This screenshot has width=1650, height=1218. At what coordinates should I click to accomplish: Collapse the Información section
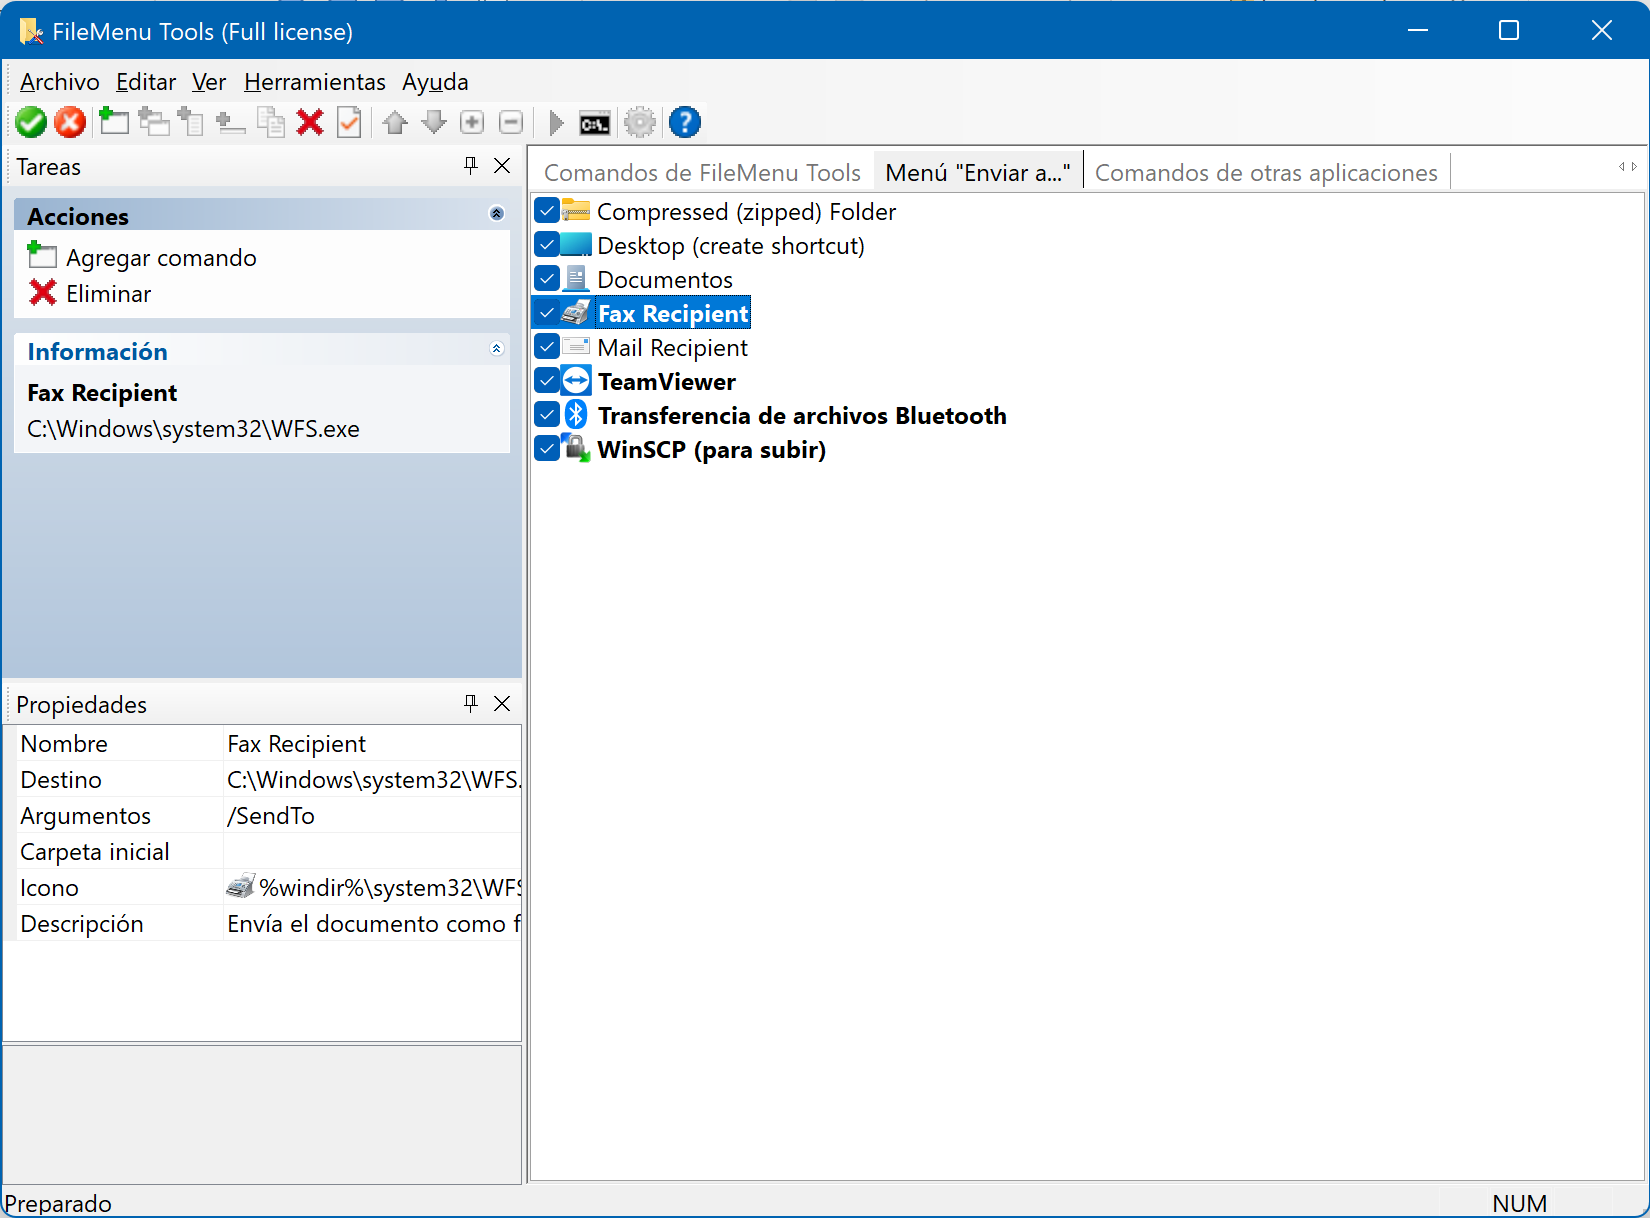(497, 349)
